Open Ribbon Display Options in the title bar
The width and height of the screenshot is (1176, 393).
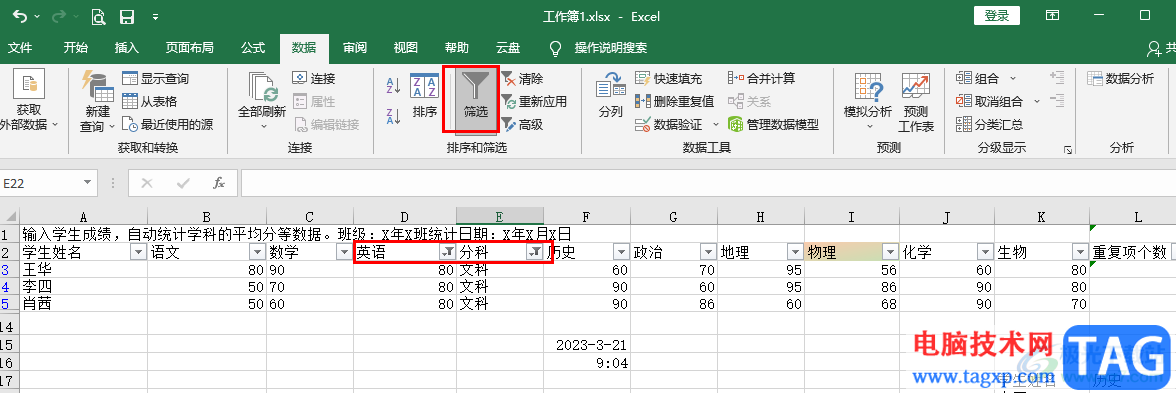1053,15
